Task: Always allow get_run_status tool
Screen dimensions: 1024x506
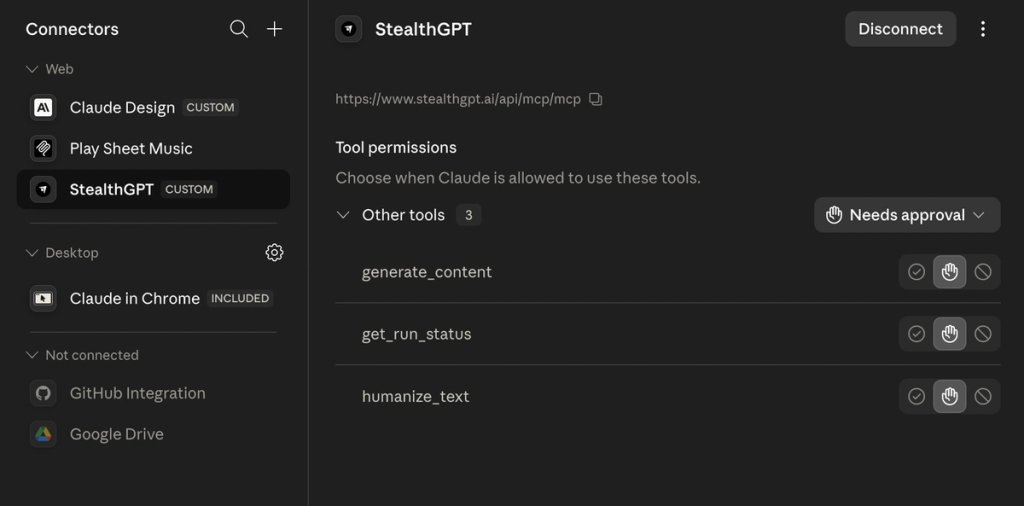Action: point(916,334)
